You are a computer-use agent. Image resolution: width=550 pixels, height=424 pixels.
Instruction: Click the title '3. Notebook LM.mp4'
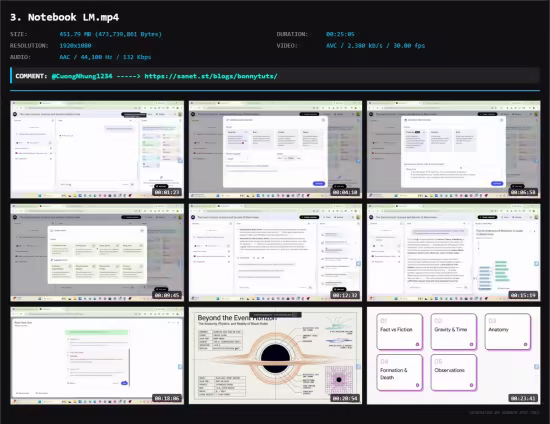[65, 17]
